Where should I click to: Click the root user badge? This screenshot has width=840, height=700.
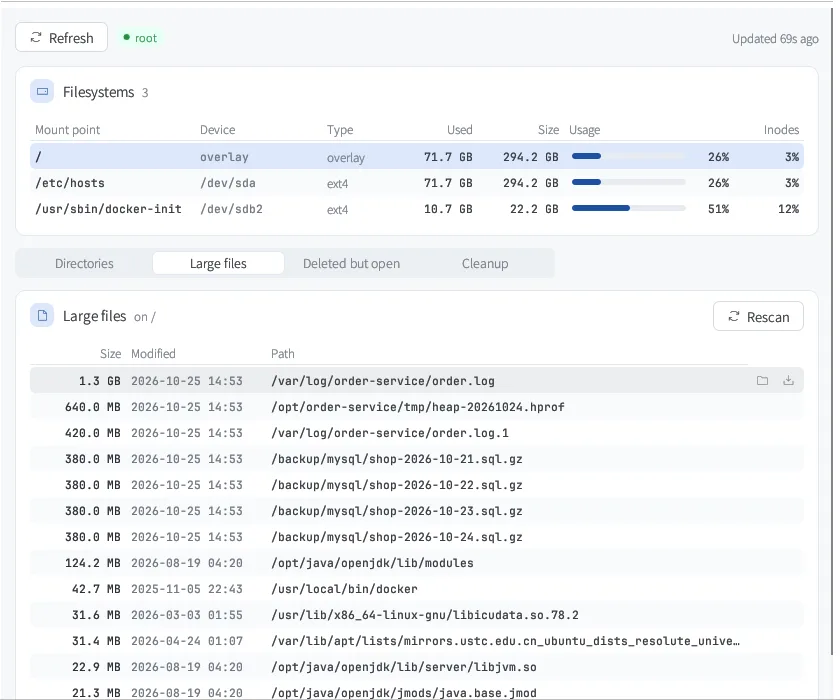140,38
